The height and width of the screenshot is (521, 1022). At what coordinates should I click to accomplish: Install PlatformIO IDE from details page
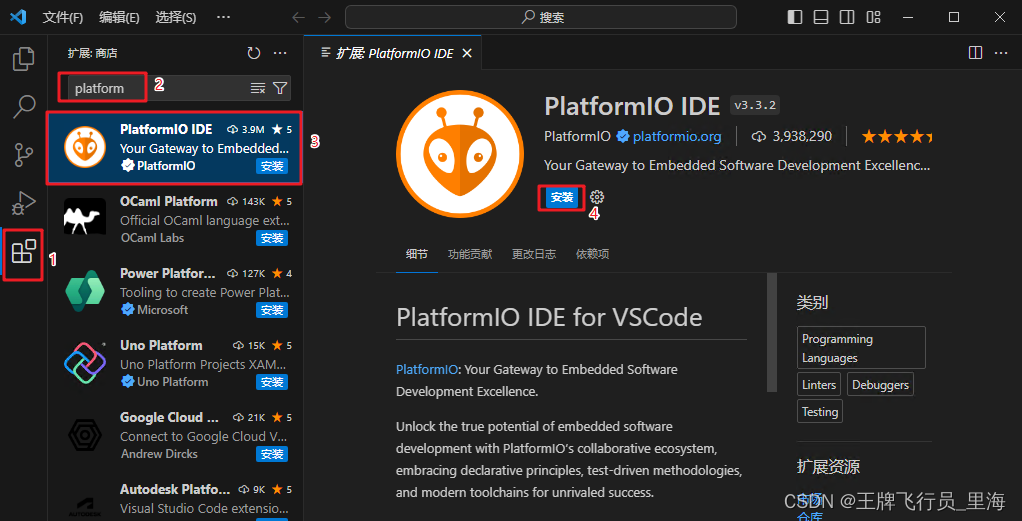pyautogui.click(x=562, y=197)
